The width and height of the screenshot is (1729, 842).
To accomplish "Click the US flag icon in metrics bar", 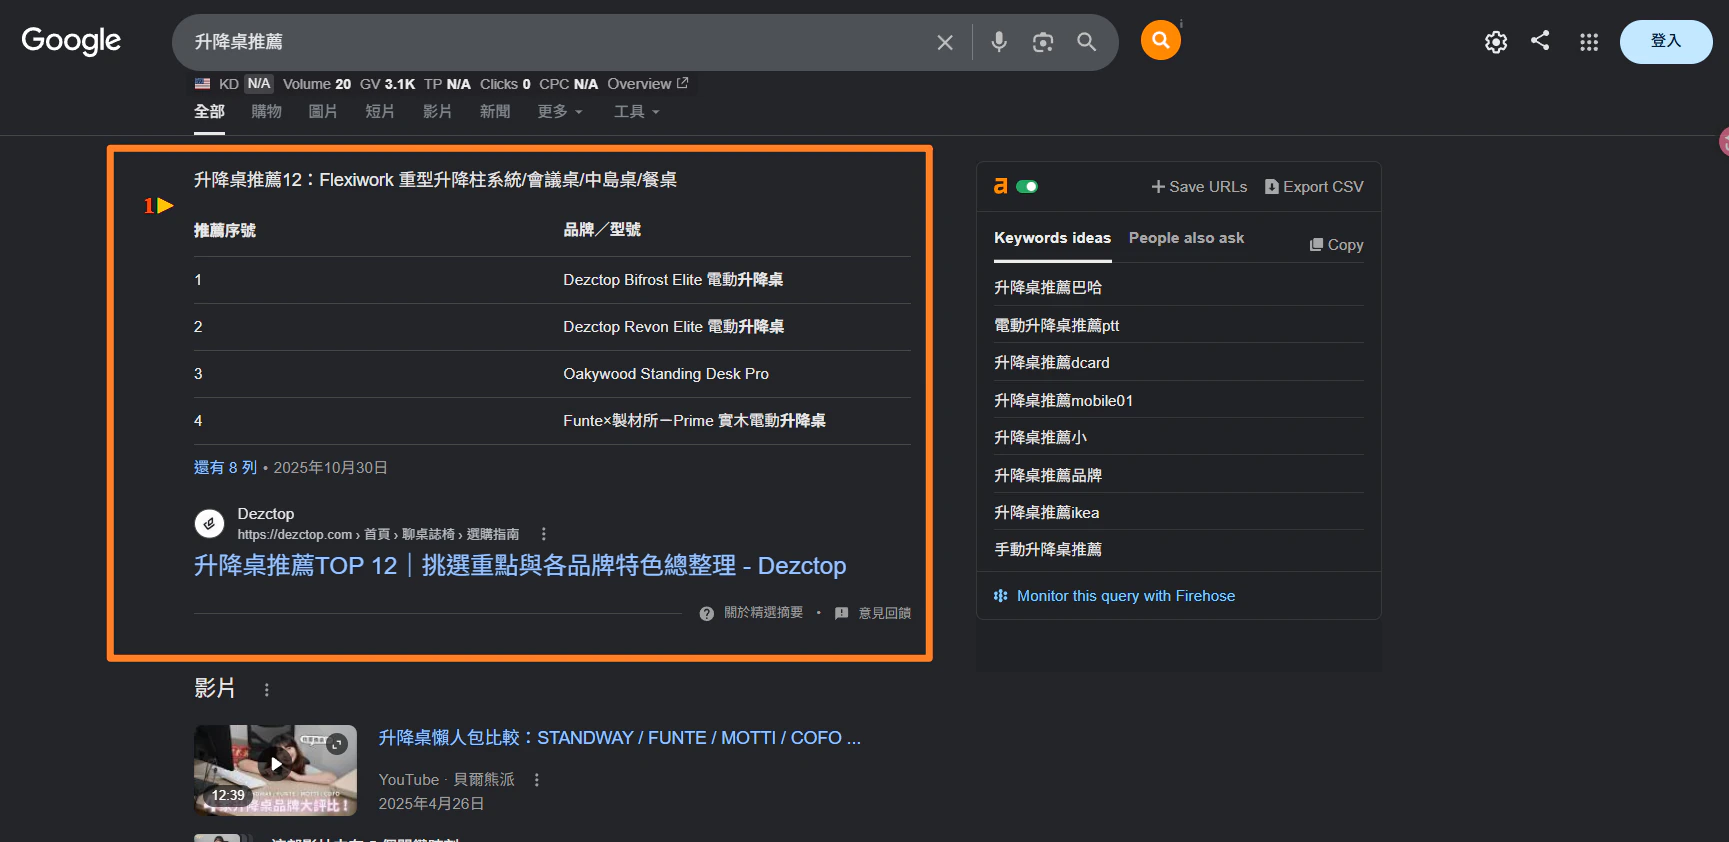I will pos(203,84).
